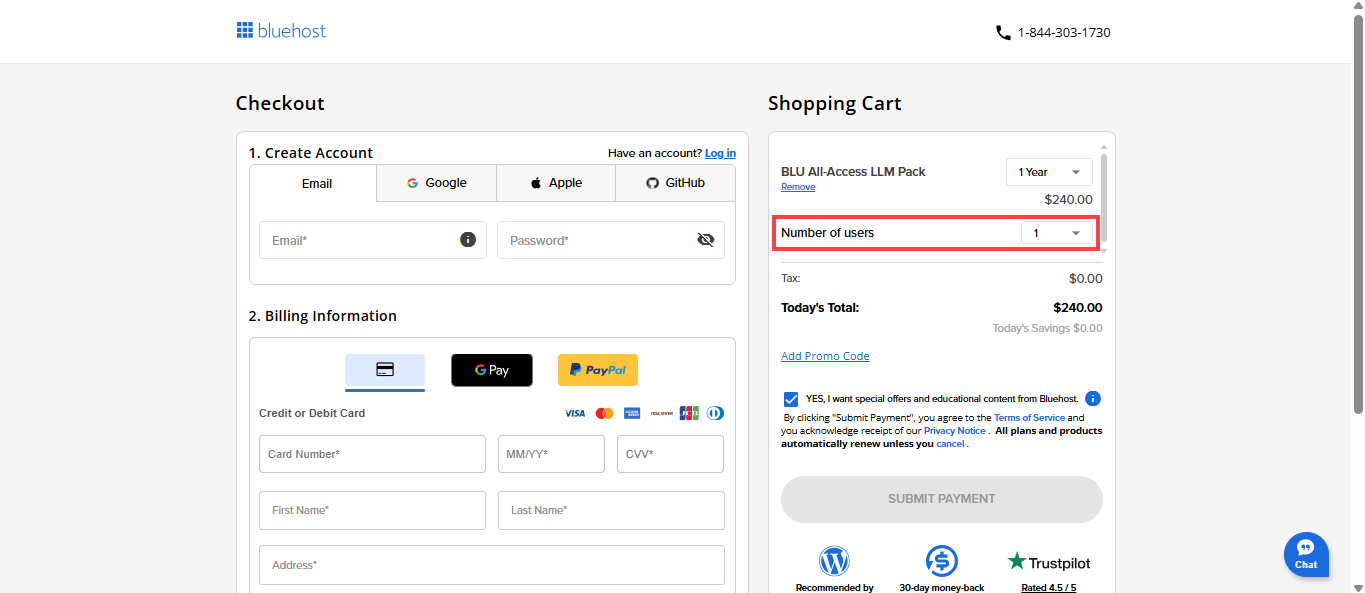Remove the BLU All-Access LLM Pack
Image resolution: width=1365 pixels, height=593 pixels.
click(797, 187)
